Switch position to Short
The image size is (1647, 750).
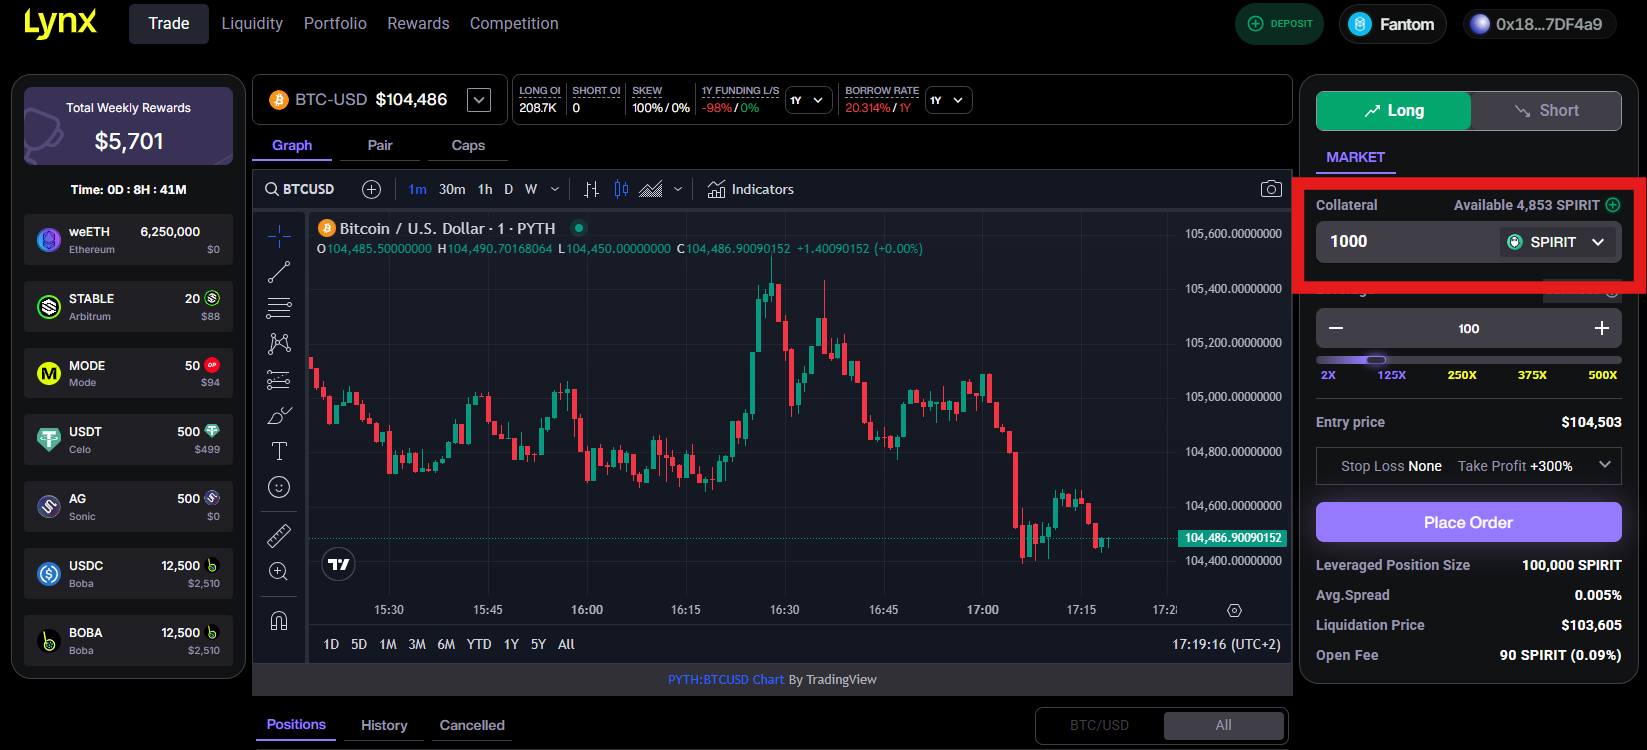pyautogui.click(x=1546, y=111)
